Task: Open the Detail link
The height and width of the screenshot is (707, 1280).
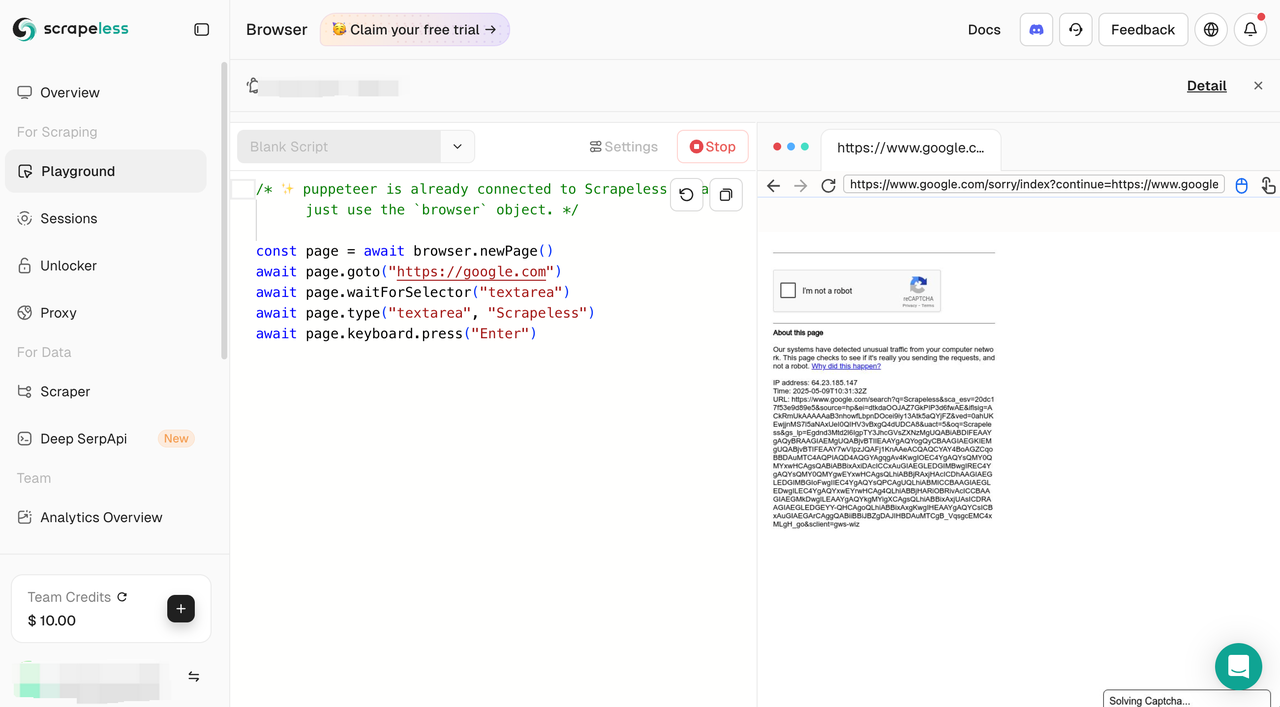Action: [x=1206, y=86]
